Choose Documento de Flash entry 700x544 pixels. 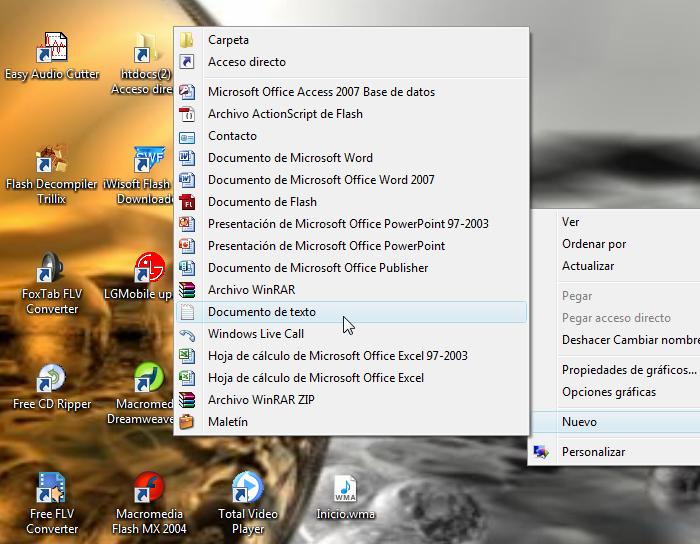click(351, 202)
